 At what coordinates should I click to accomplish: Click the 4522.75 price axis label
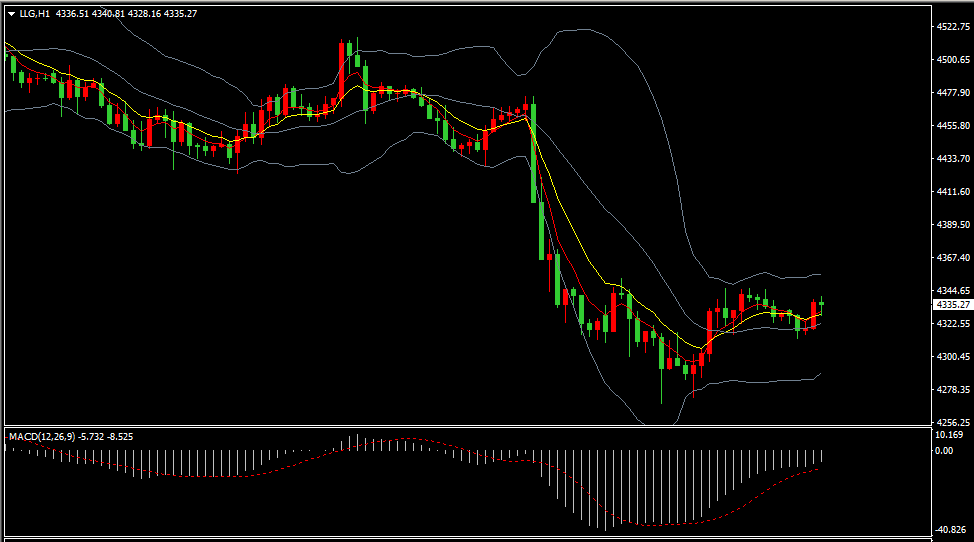pos(954,27)
